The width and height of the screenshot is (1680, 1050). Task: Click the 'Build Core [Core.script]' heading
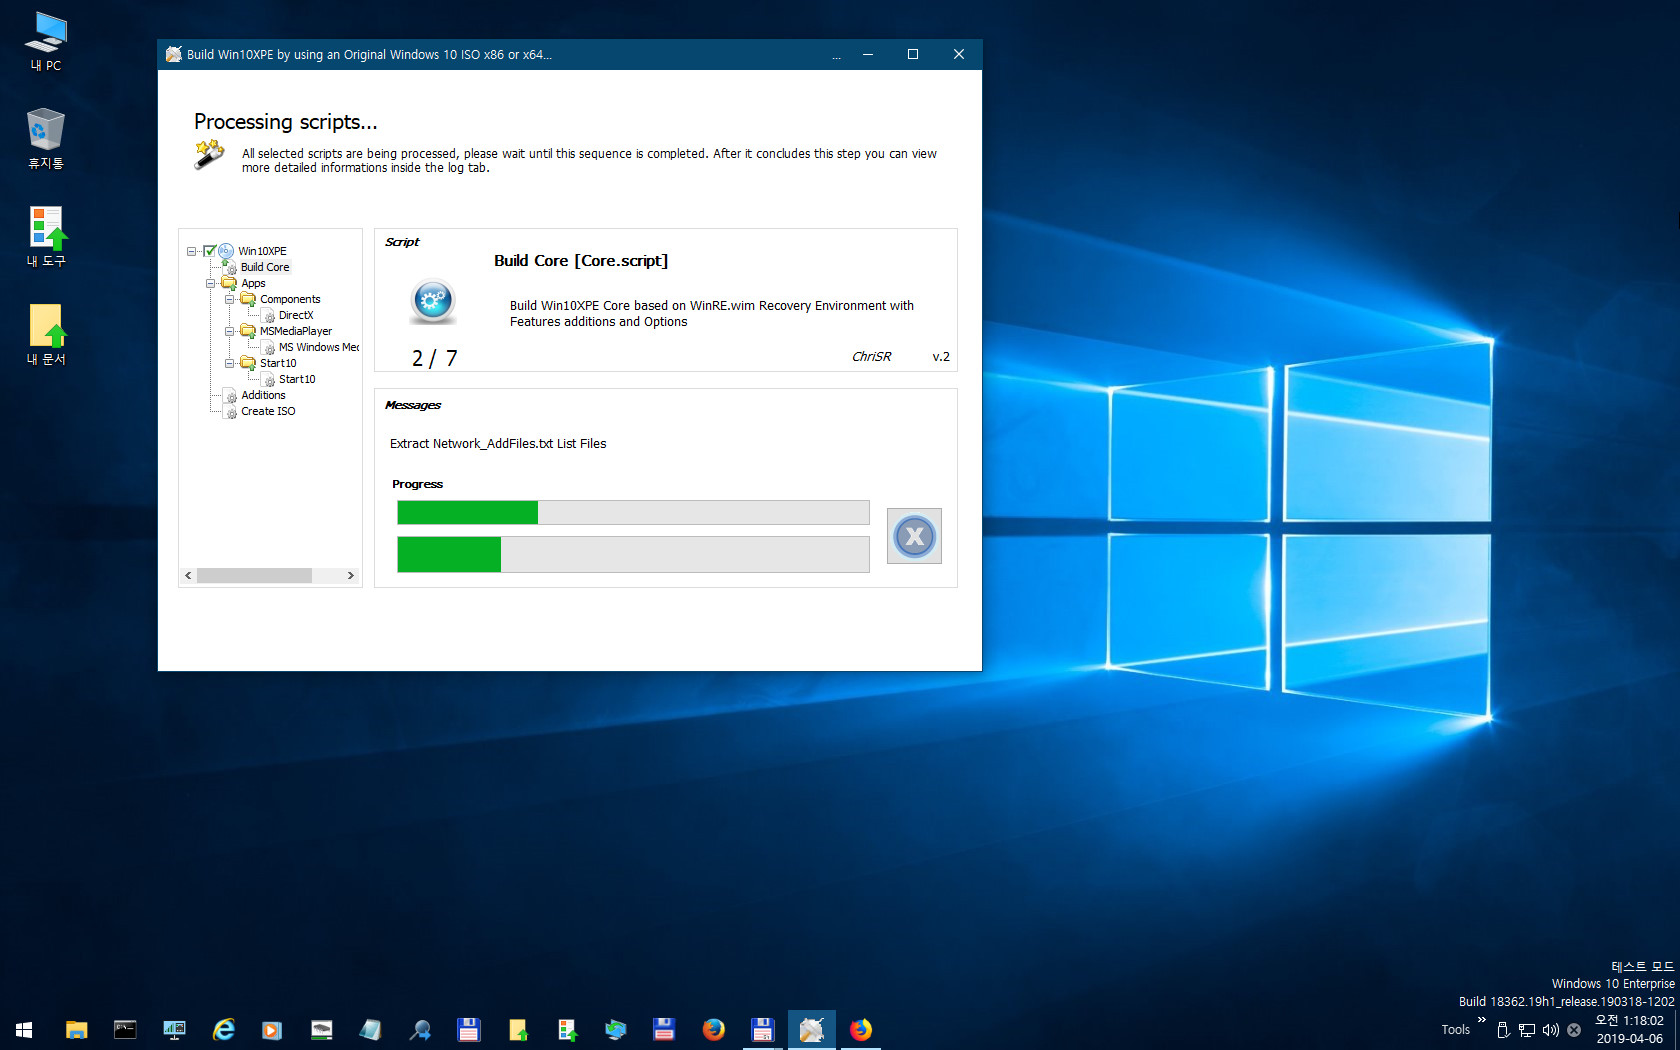(581, 260)
